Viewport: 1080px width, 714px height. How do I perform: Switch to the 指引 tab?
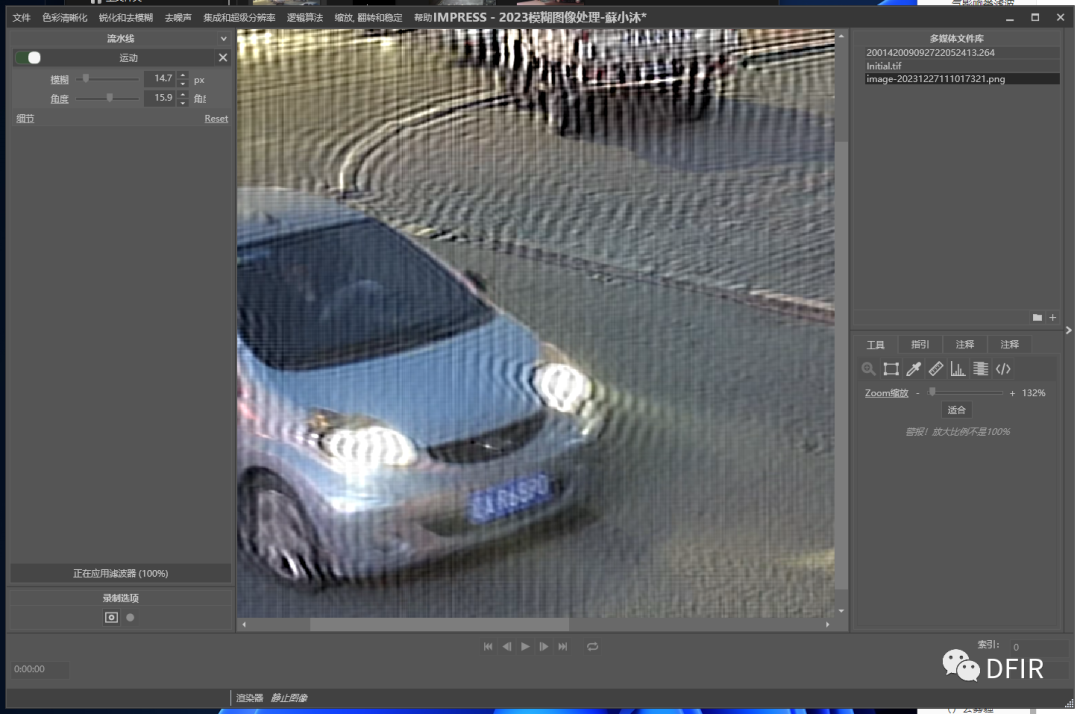tap(920, 344)
